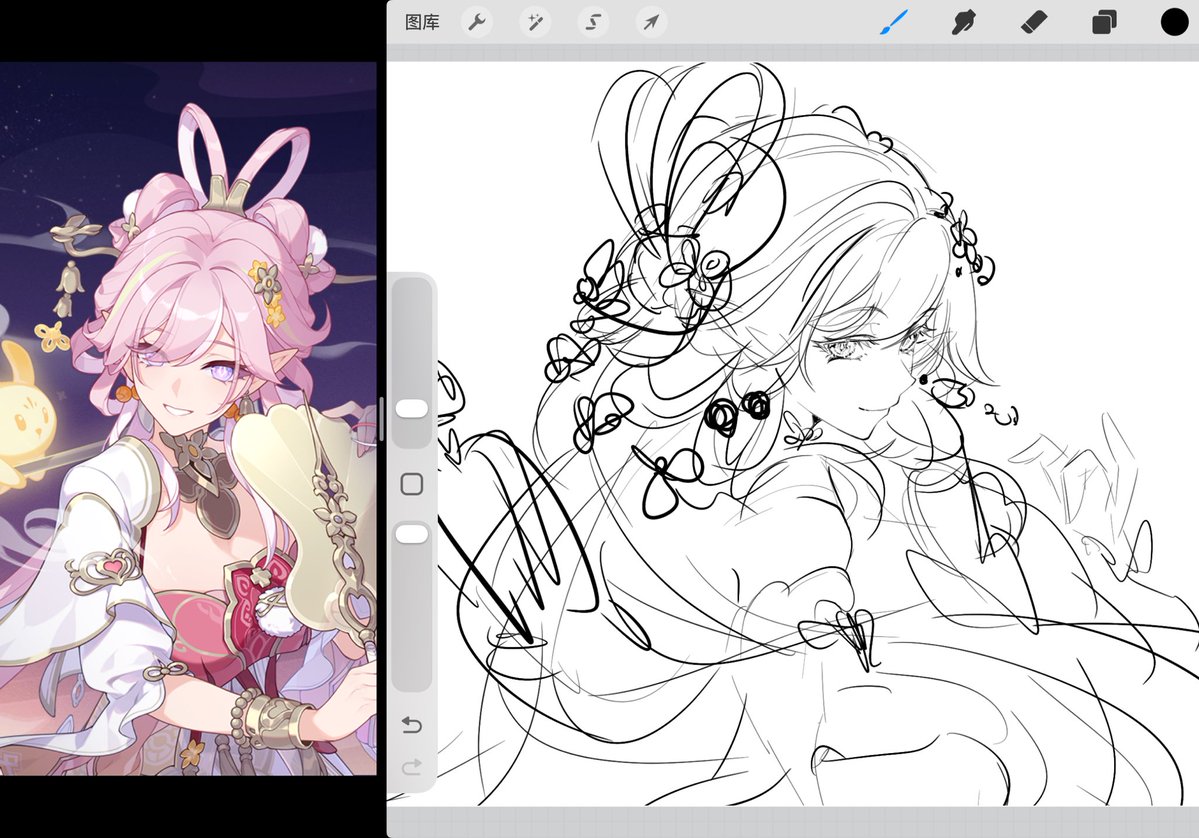Open the Adjustments magic wand menu
Viewport: 1199px width, 838px height.
(535, 22)
